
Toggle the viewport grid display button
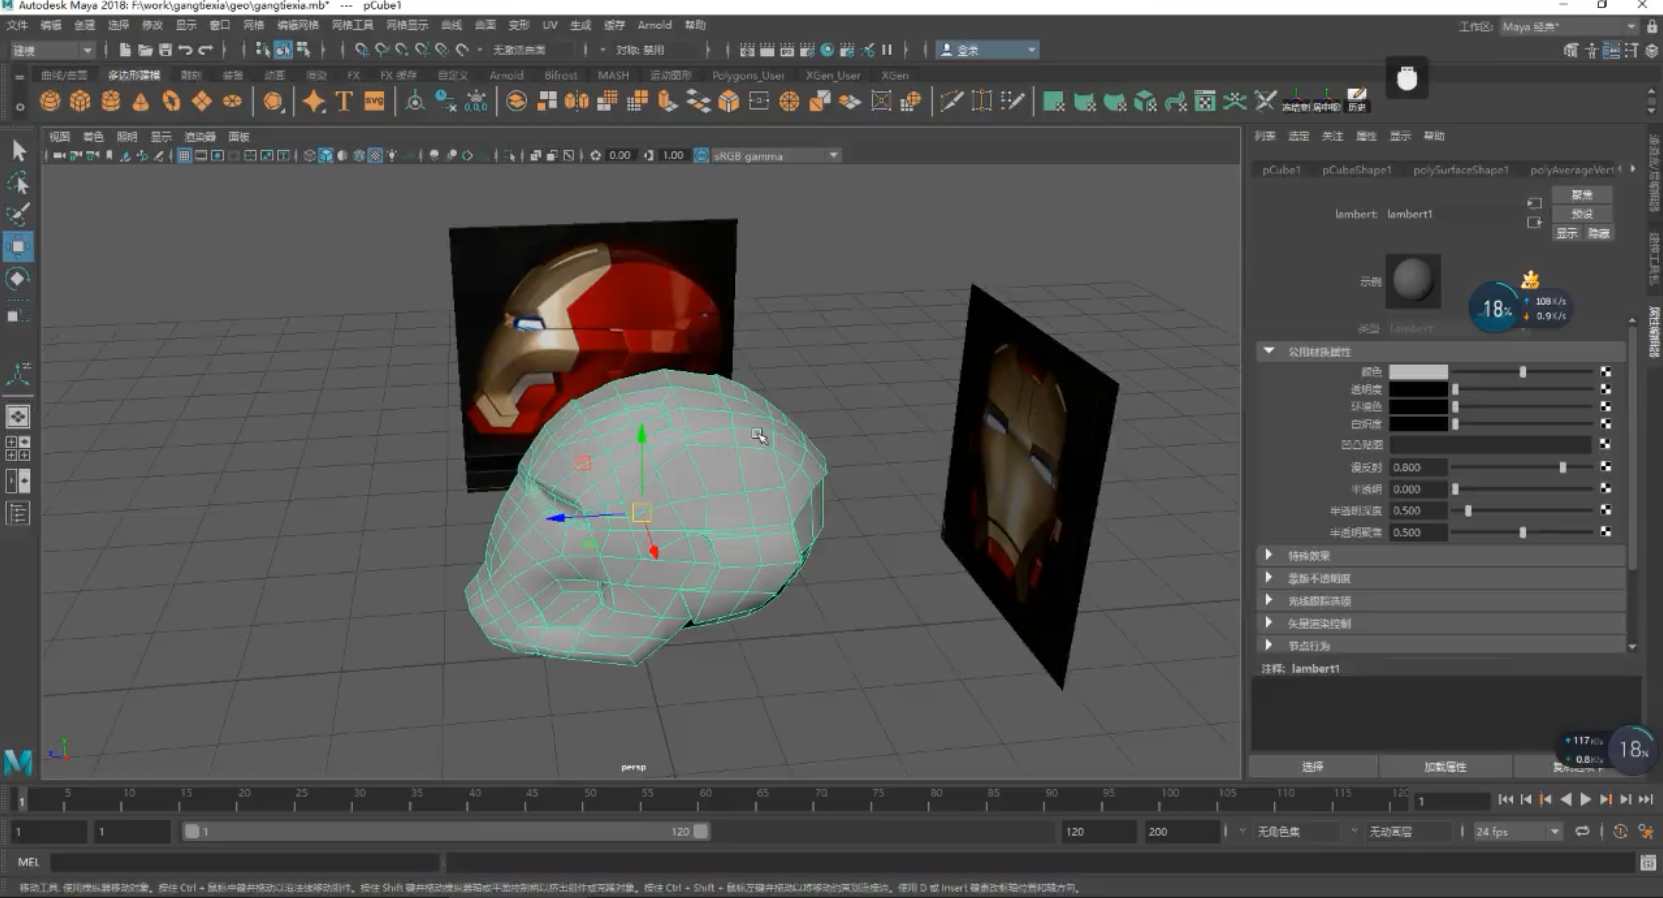pyautogui.click(x=184, y=156)
